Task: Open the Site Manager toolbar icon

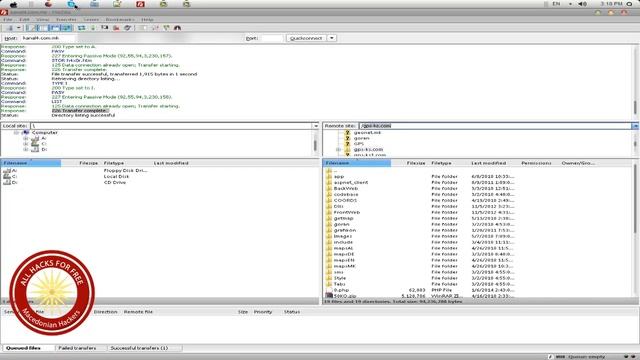Action: 10,28
